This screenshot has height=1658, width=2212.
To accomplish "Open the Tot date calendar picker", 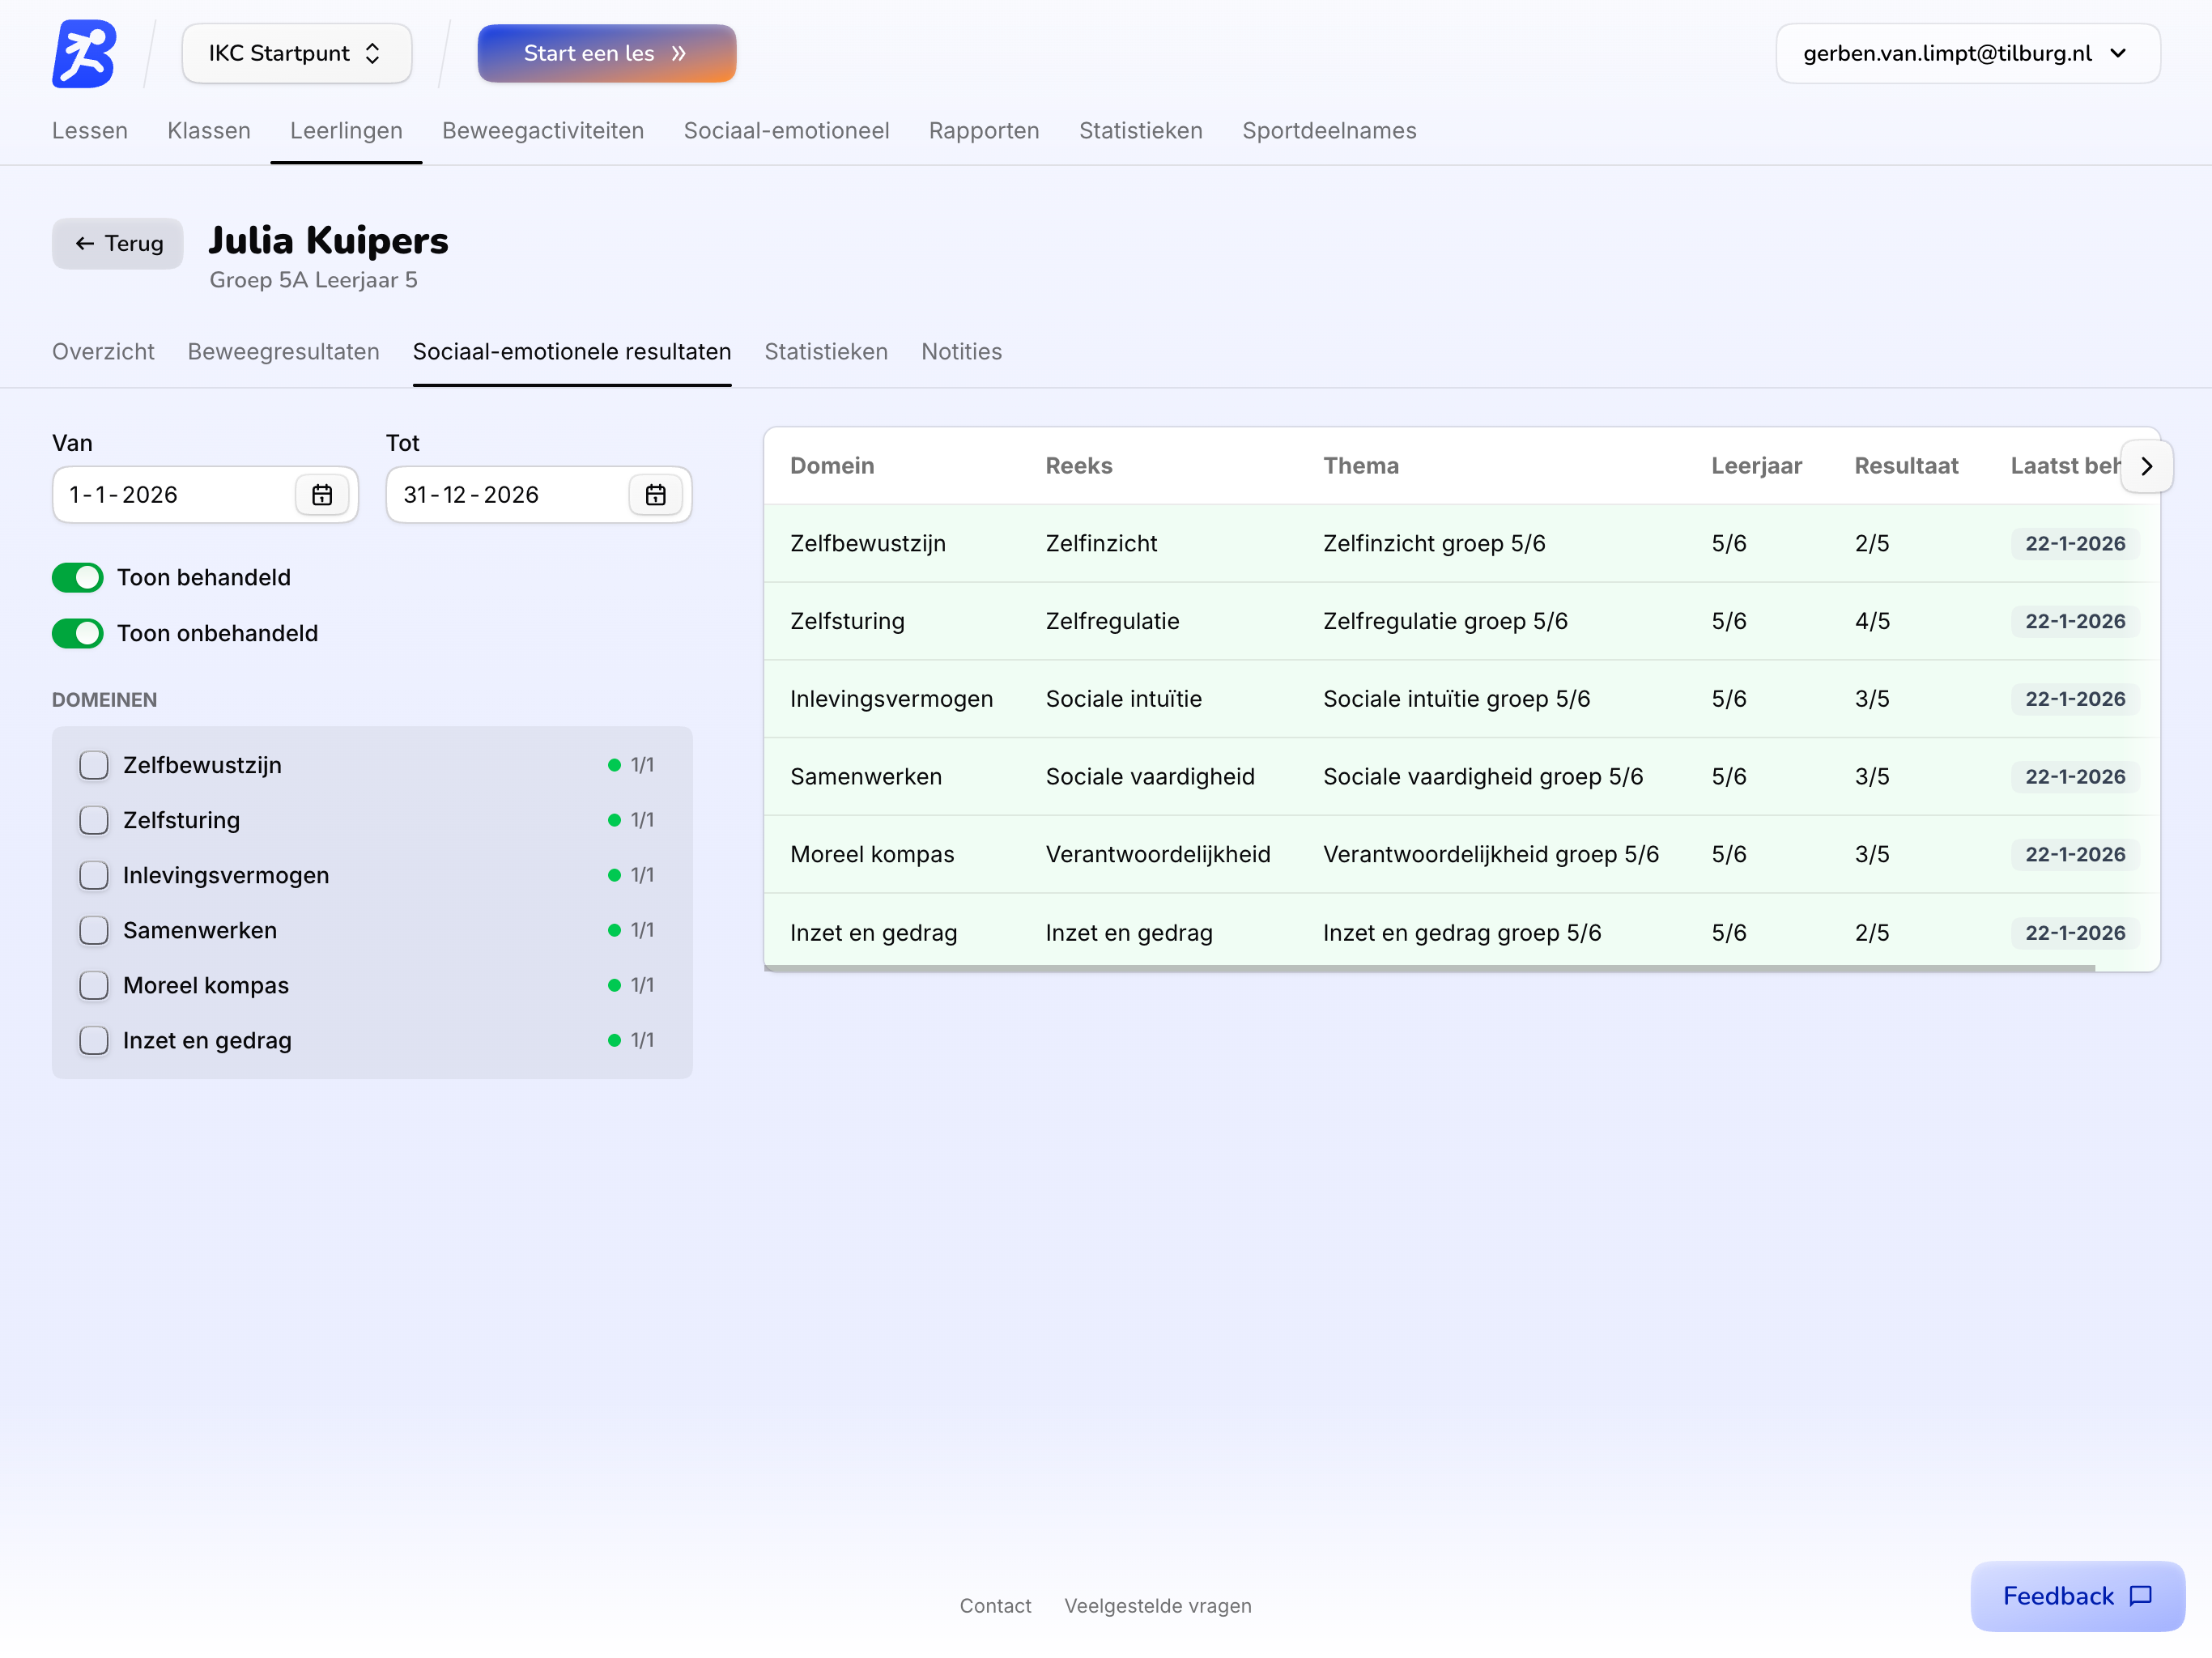I will click(655, 495).
